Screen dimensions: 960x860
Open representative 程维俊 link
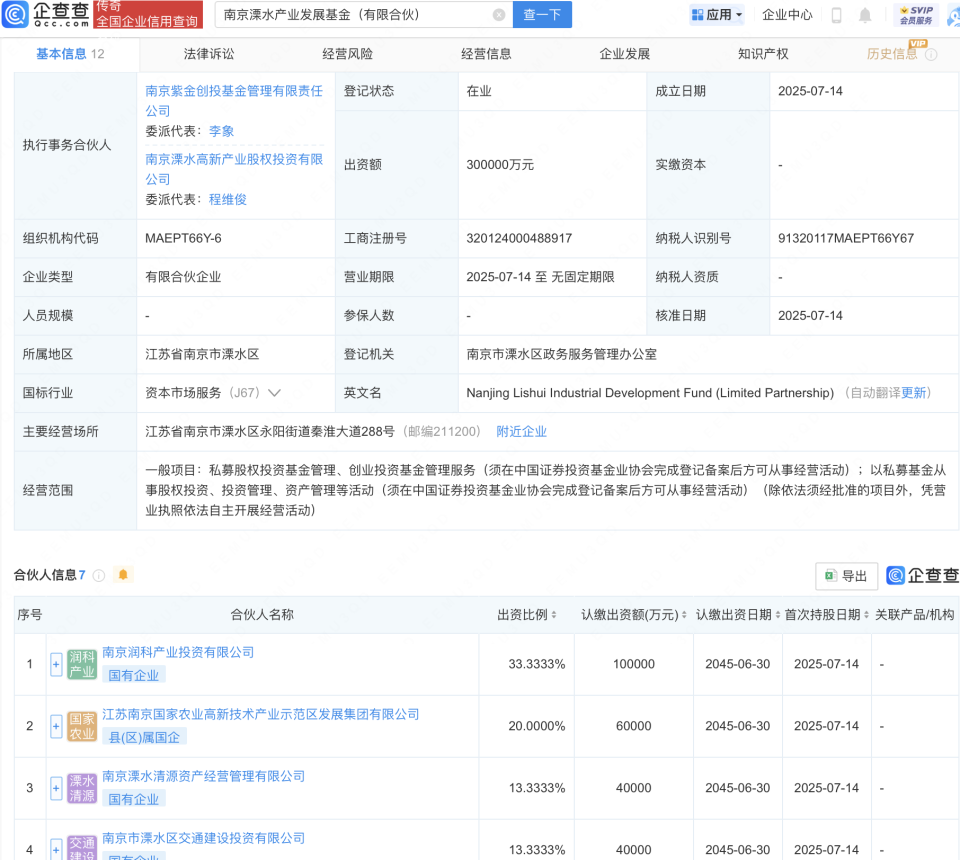pyautogui.click(x=228, y=200)
